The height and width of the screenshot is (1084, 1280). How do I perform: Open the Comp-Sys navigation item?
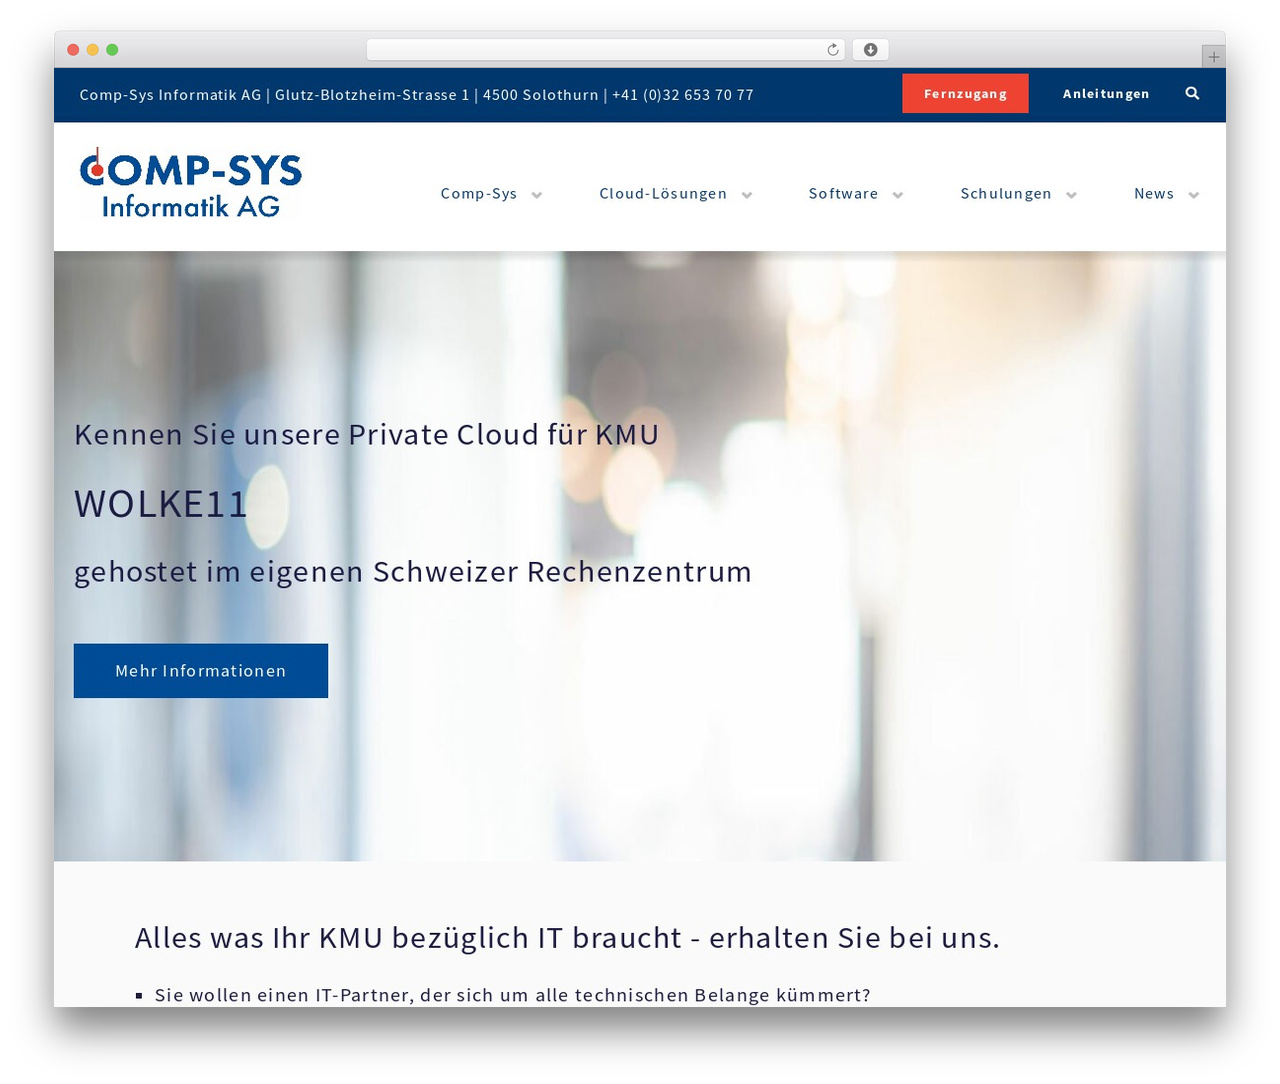coord(479,194)
